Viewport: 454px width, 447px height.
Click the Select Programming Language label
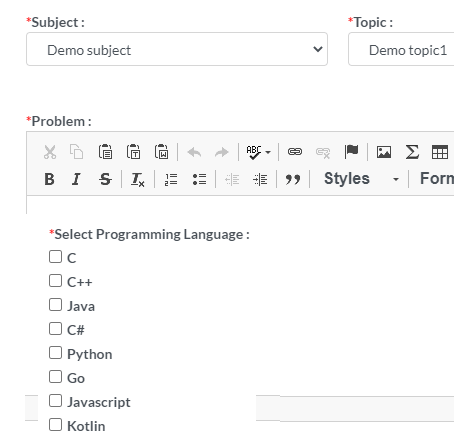tap(149, 234)
